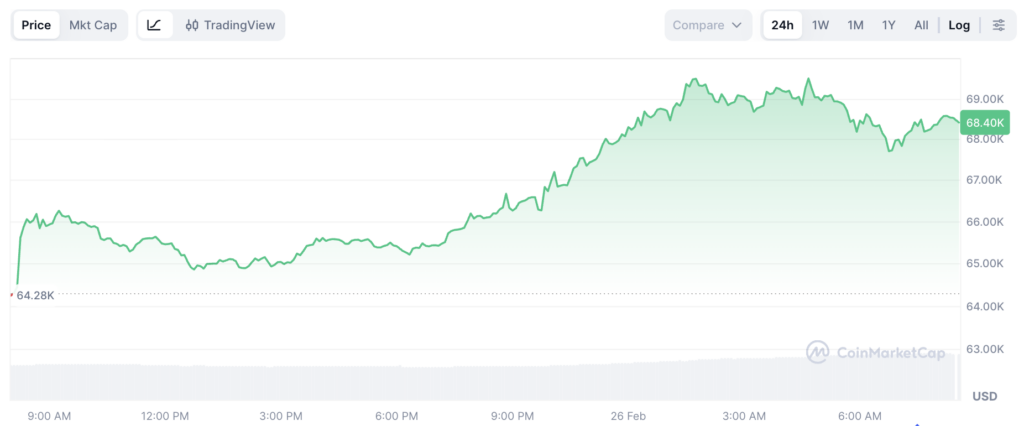This screenshot has height=426, width=1024.
Task: Click the 64.28K opening price marker
Action: coord(35,295)
